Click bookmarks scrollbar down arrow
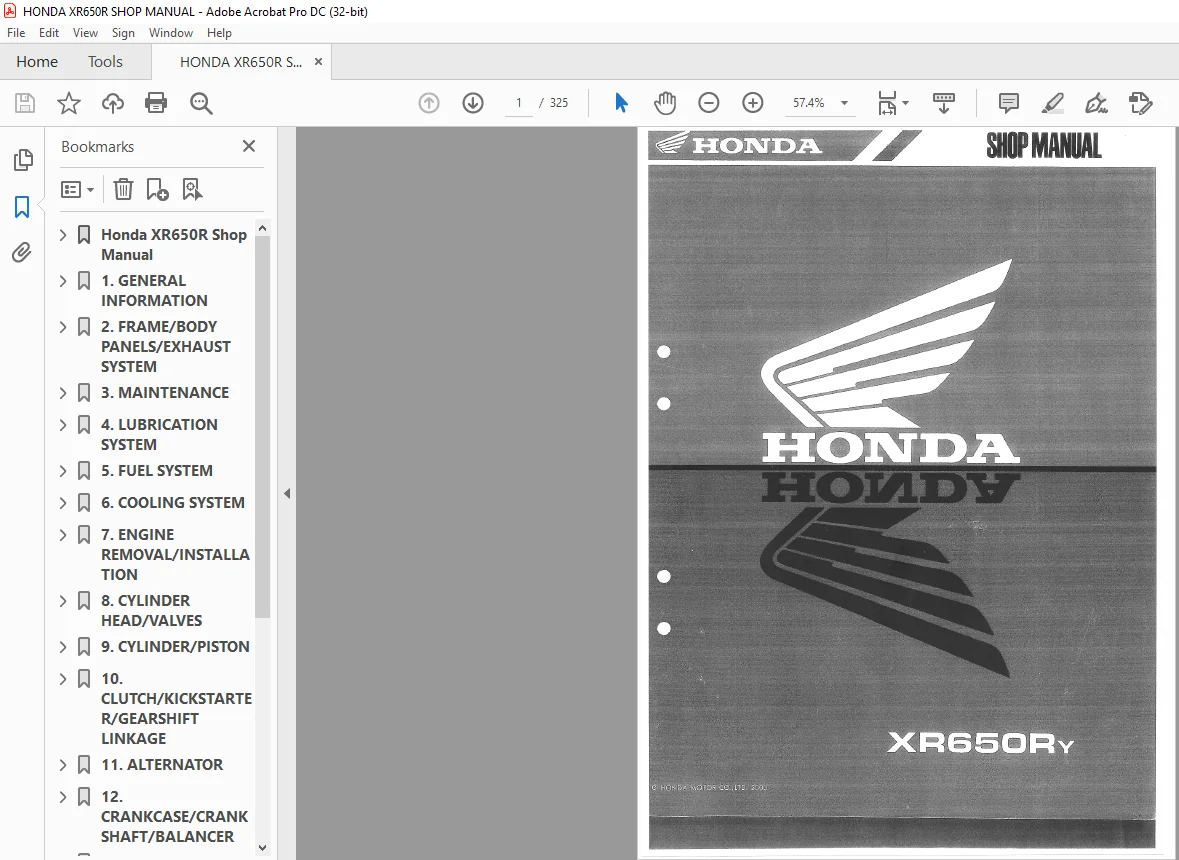This screenshot has width=1179, height=860. (262, 847)
